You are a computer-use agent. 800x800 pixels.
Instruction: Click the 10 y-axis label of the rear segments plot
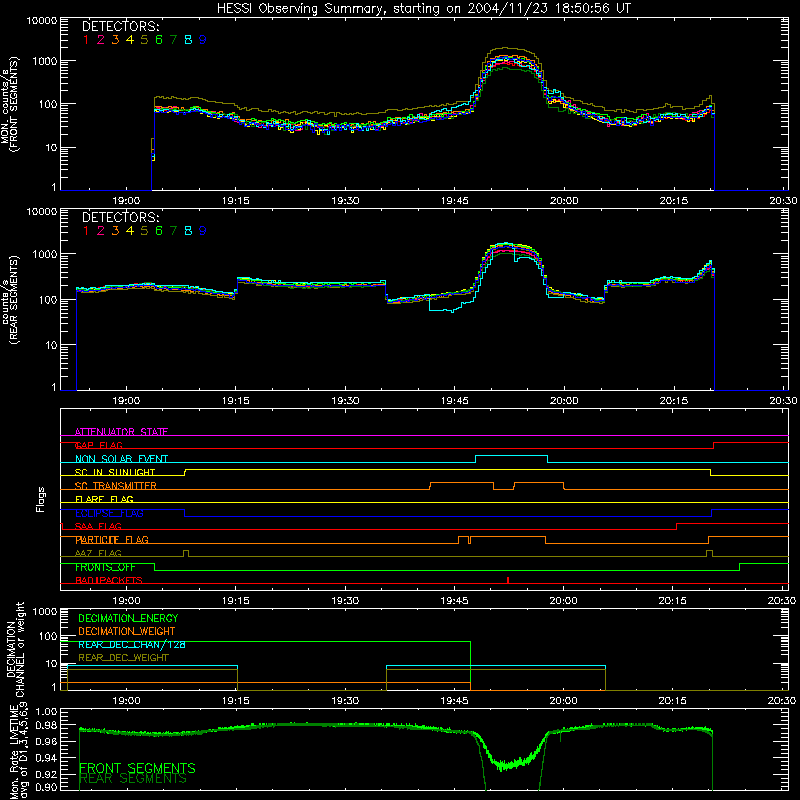tap(51, 345)
